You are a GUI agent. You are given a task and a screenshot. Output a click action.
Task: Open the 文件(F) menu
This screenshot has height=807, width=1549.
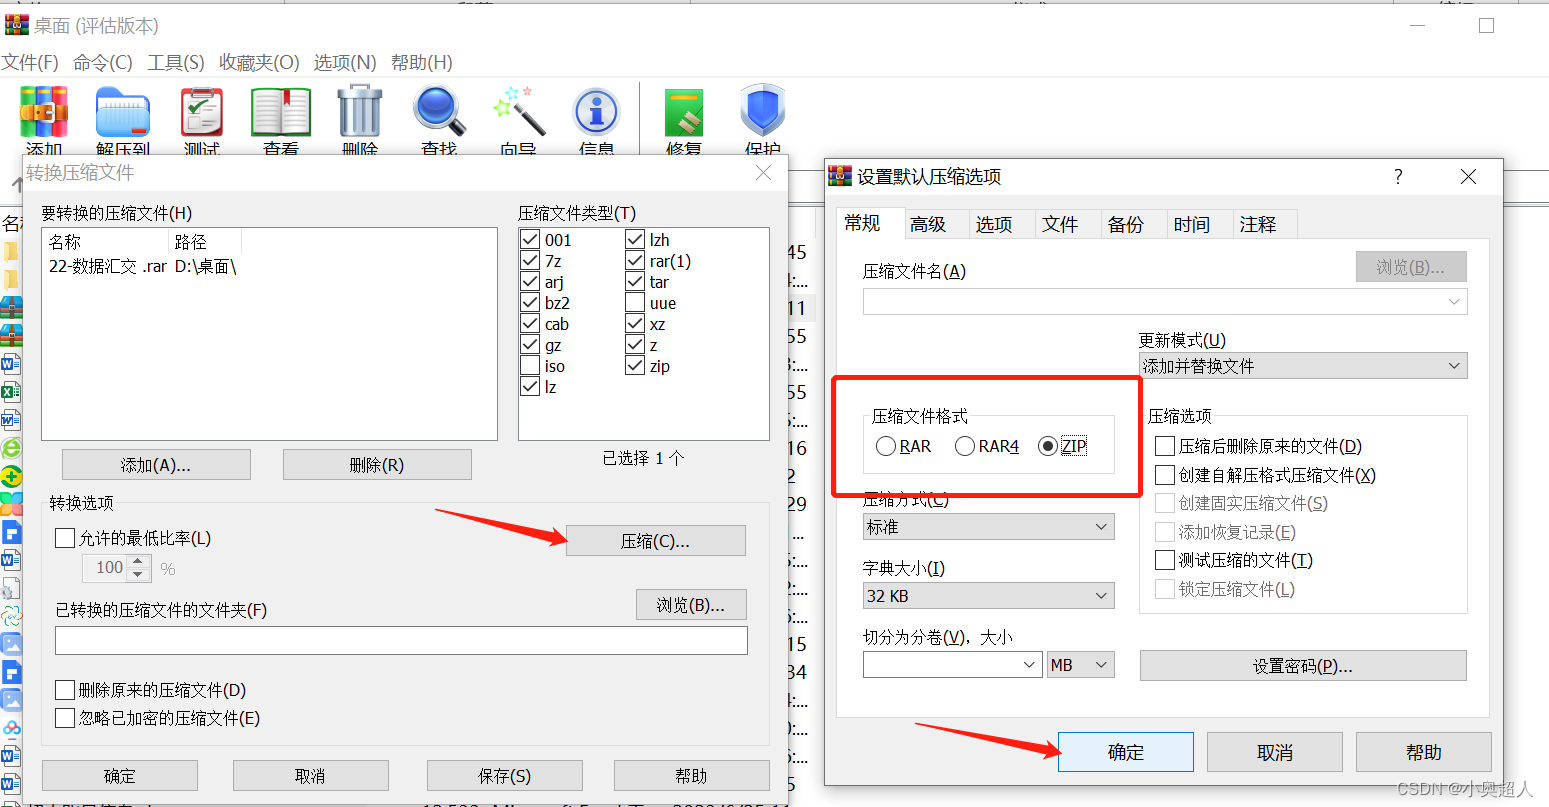tap(30, 62)
